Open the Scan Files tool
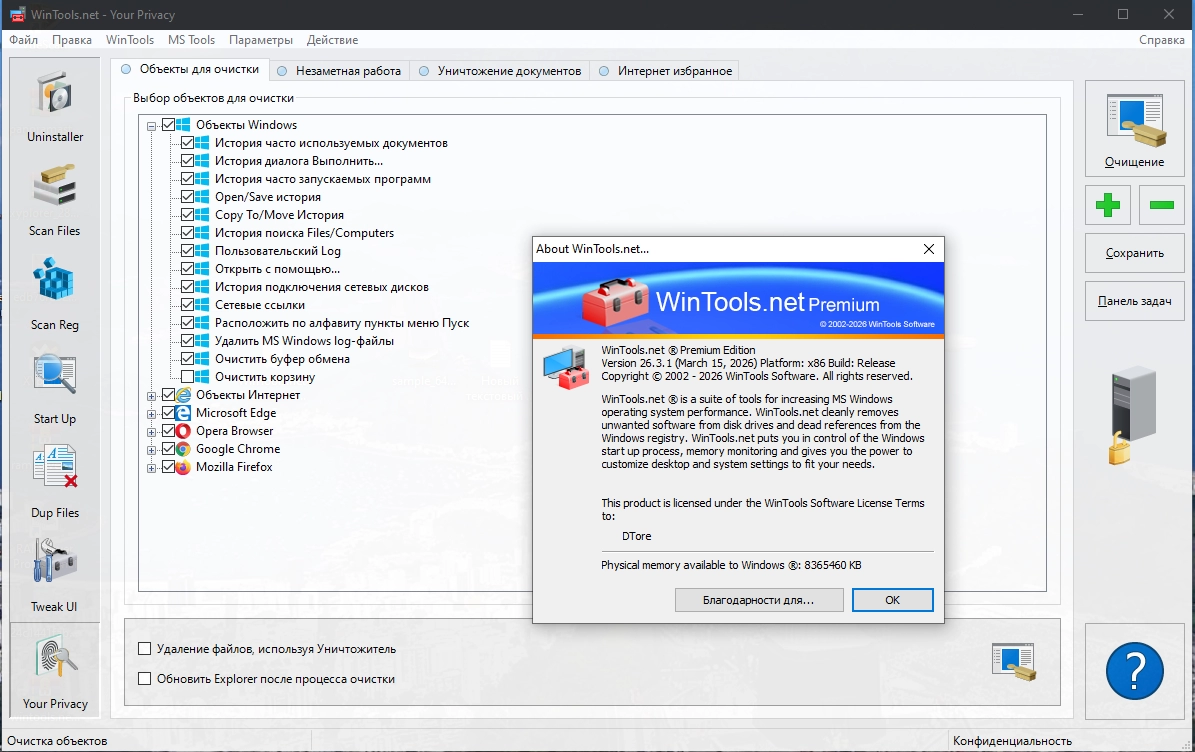Viewport: 1195px width, 752px height. (55, 199)
